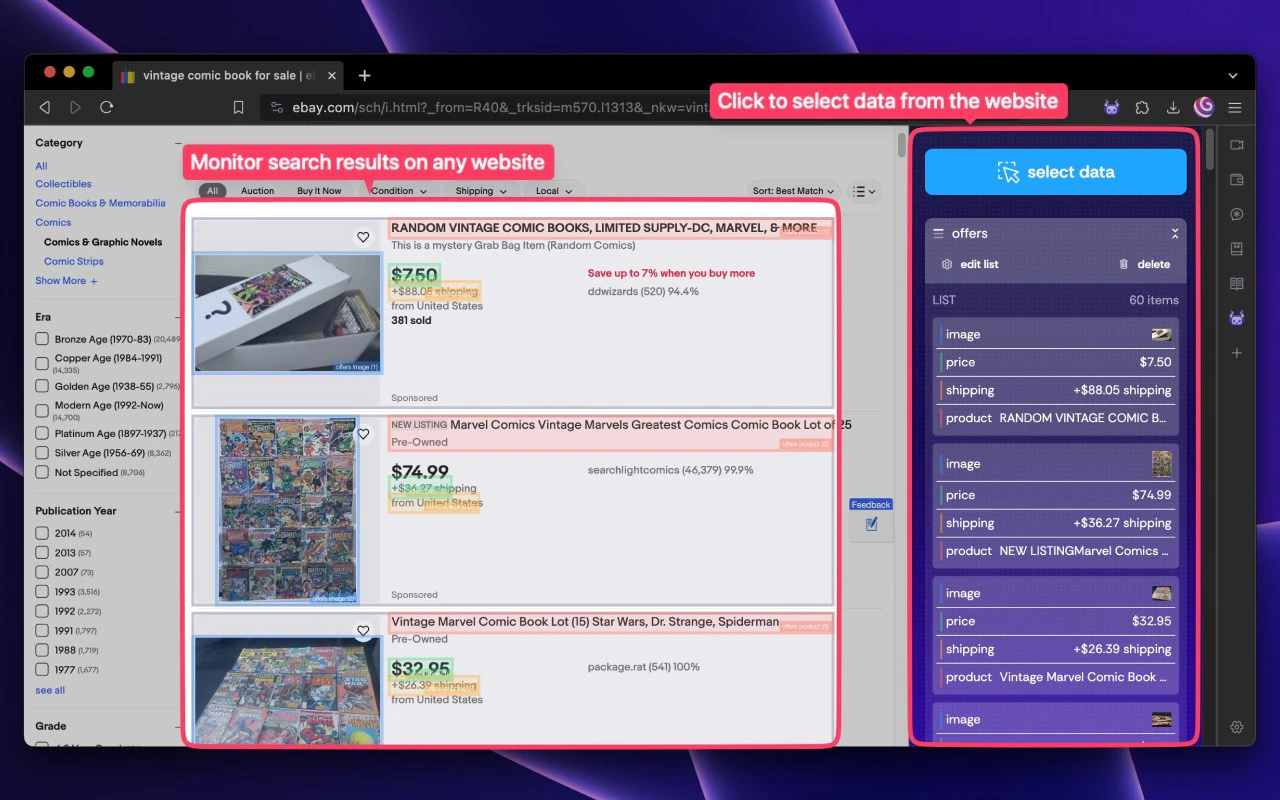Open the Vintage Marvel Comic Book Lot (15) title
The image size is (1280, 800).
click(585, 622)
